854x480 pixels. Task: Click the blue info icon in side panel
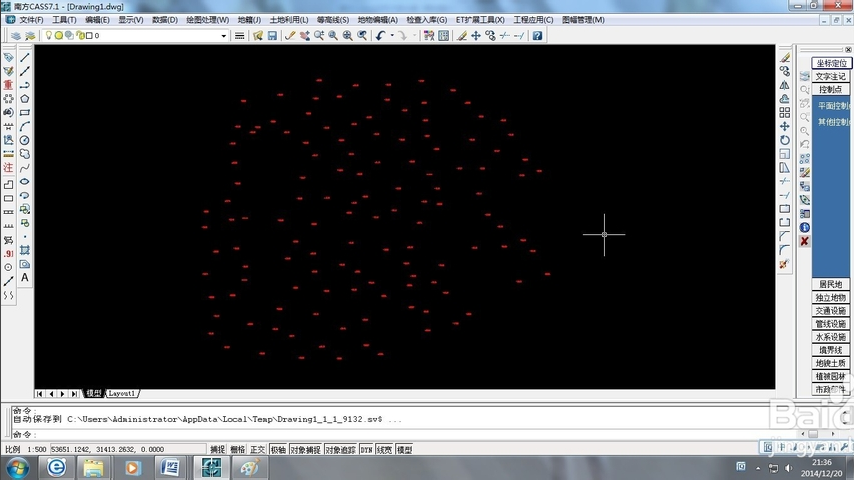[x=804, y=227]
